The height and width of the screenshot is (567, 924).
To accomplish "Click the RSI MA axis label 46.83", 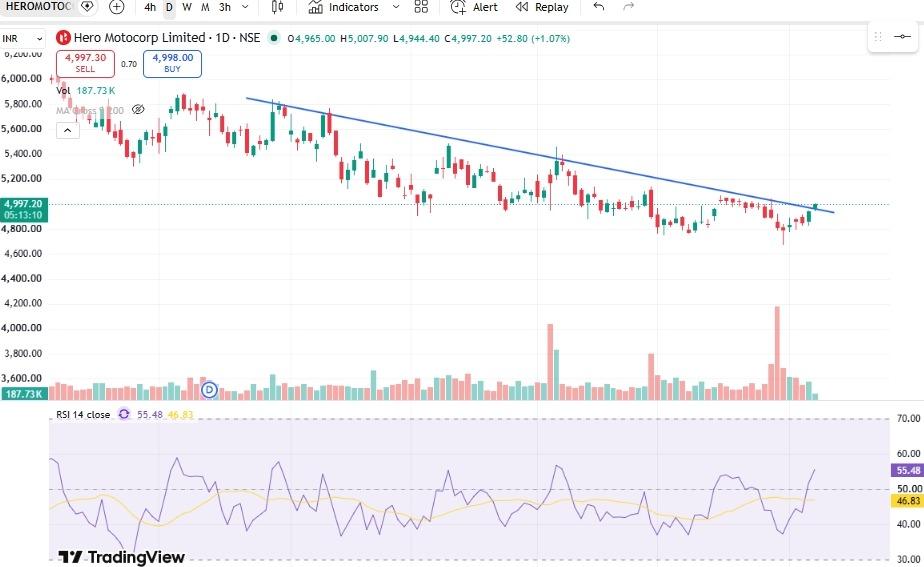I will coord(908,501).
